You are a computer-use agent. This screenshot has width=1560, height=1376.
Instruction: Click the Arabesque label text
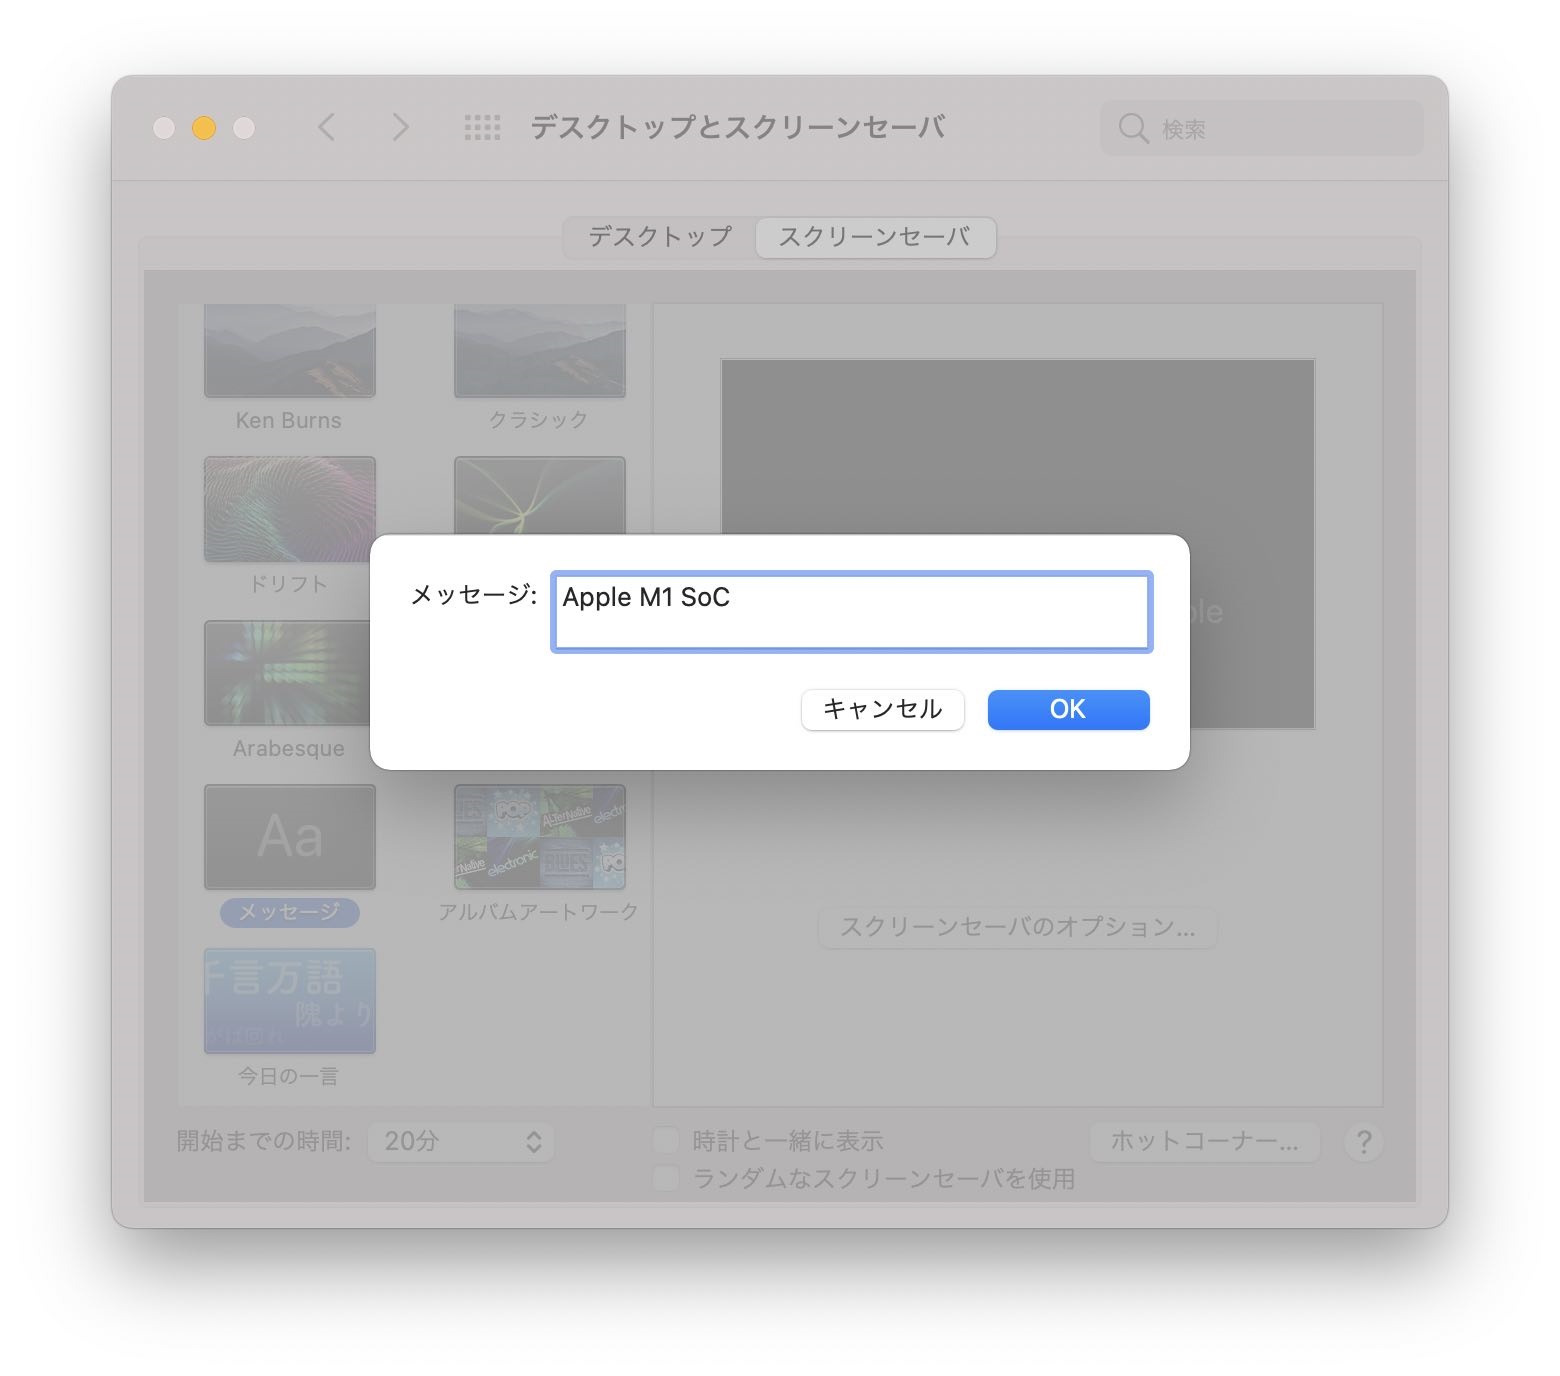[x=289, y=748]
